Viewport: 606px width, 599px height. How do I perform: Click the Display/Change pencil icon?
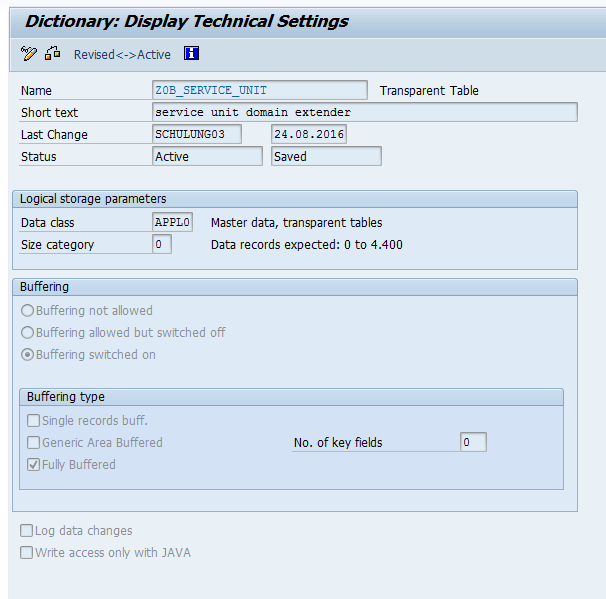pyautogui.click(x=28, y=54)
